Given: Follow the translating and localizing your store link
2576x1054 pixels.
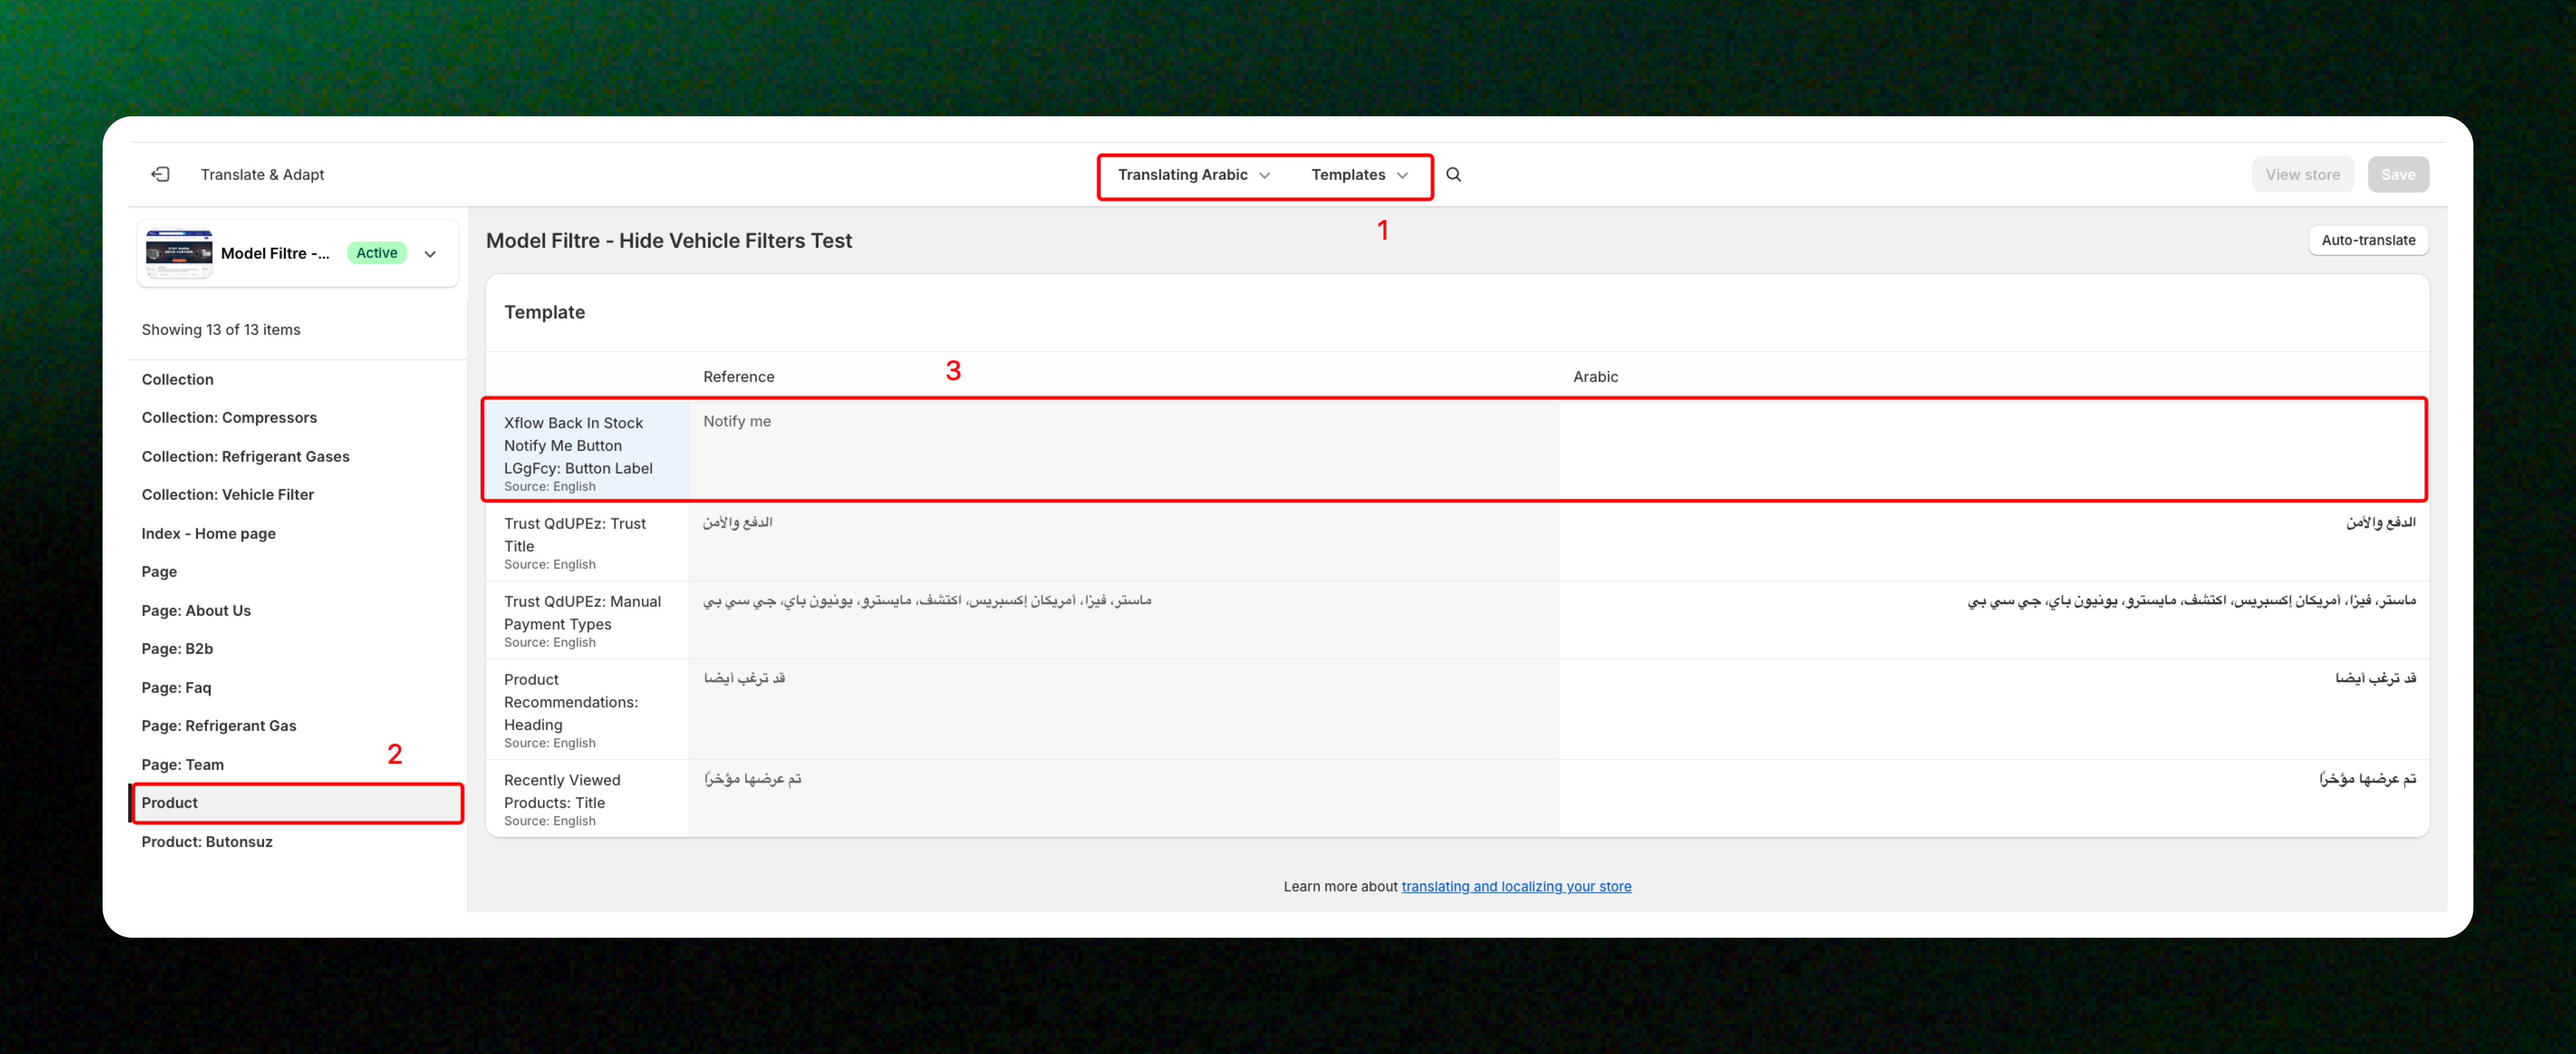Looking at the screenshot, I should 1515,886.
